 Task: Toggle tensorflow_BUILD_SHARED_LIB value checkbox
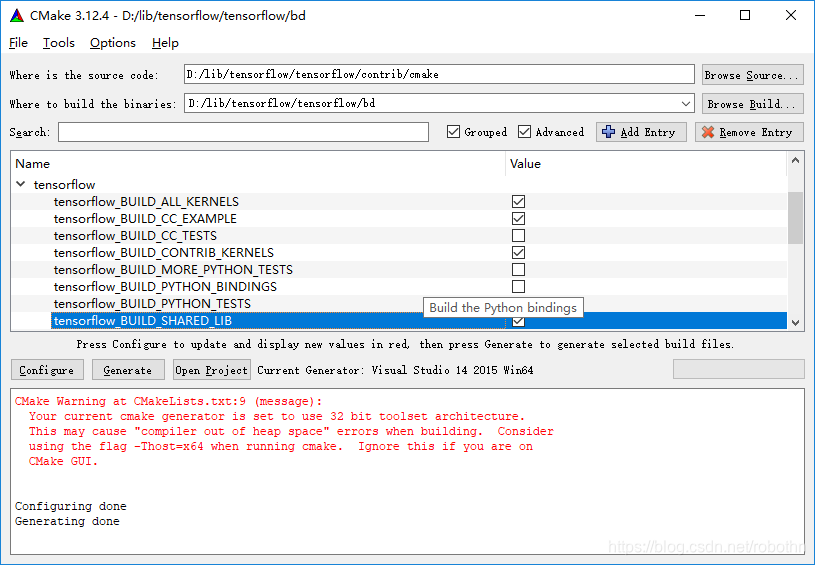click(x=518, y=322)
